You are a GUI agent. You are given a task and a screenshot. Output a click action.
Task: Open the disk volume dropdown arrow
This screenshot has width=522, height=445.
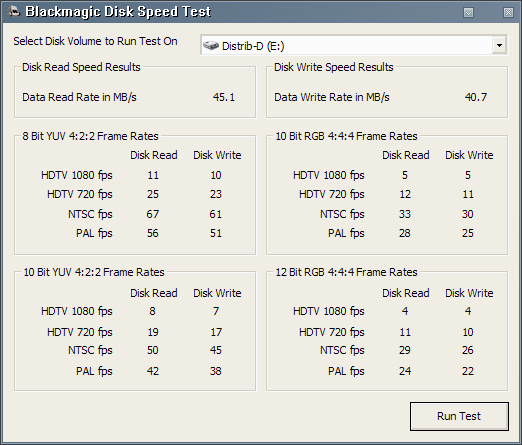click(x=499, y=45)
